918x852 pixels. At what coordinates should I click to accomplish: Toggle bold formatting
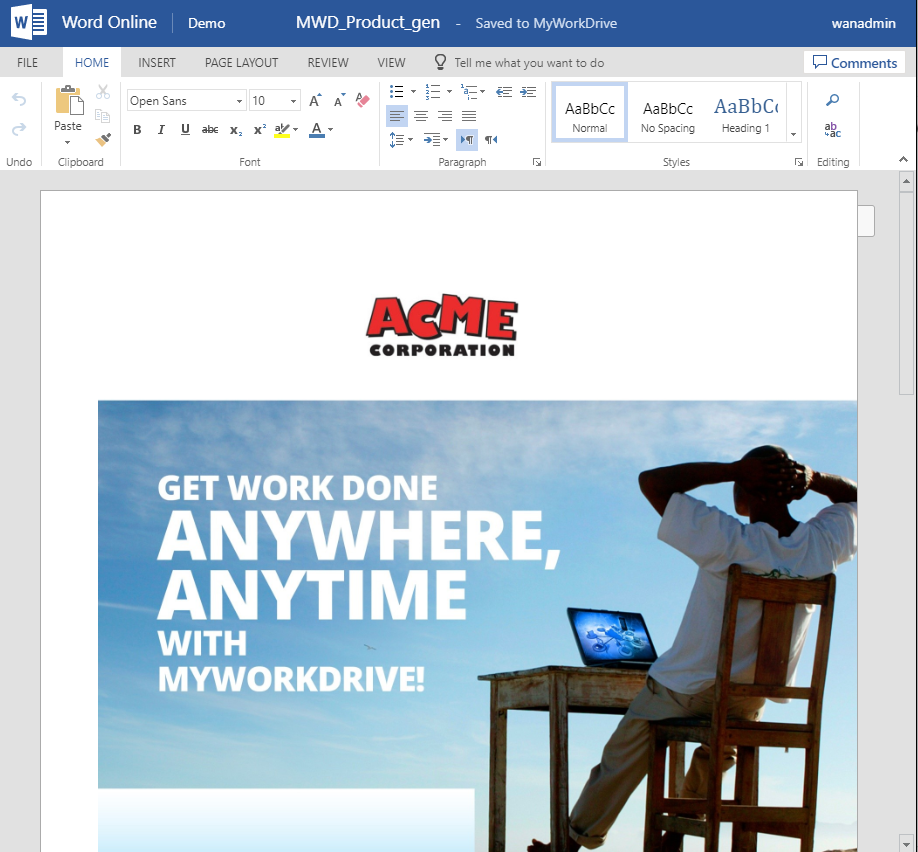pos(137,129)
